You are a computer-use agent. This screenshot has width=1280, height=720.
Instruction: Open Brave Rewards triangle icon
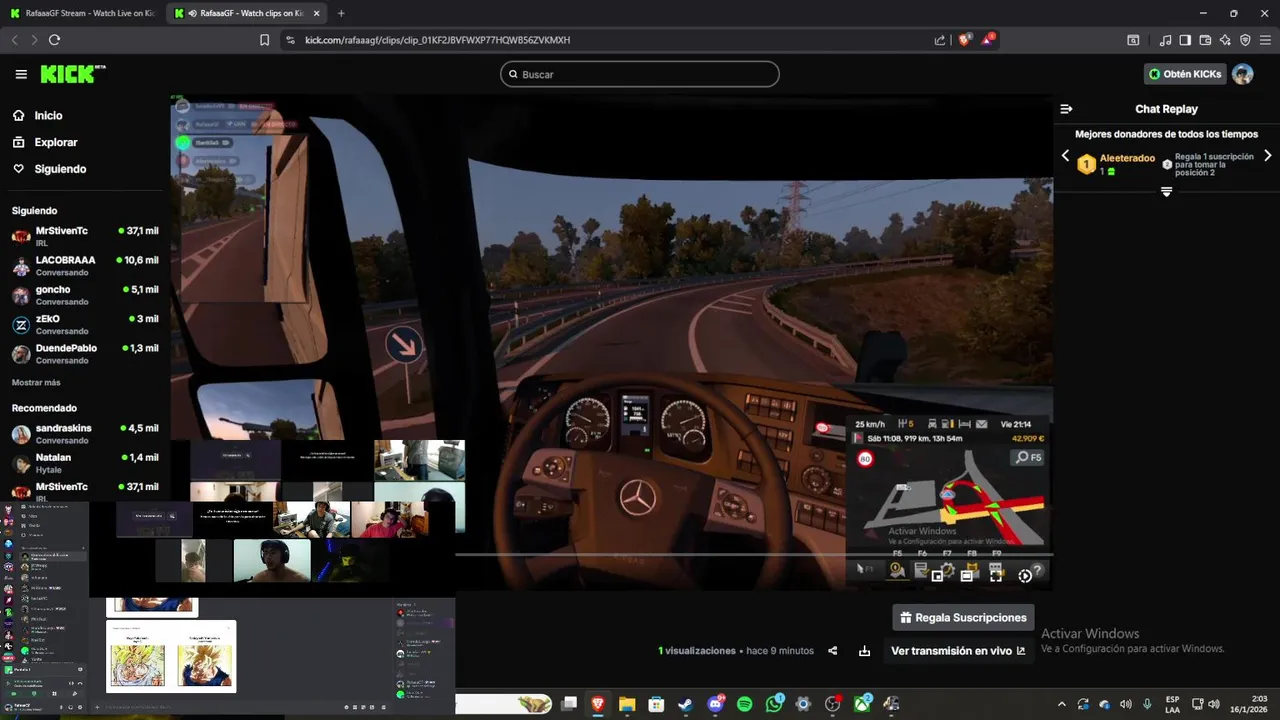988,40
